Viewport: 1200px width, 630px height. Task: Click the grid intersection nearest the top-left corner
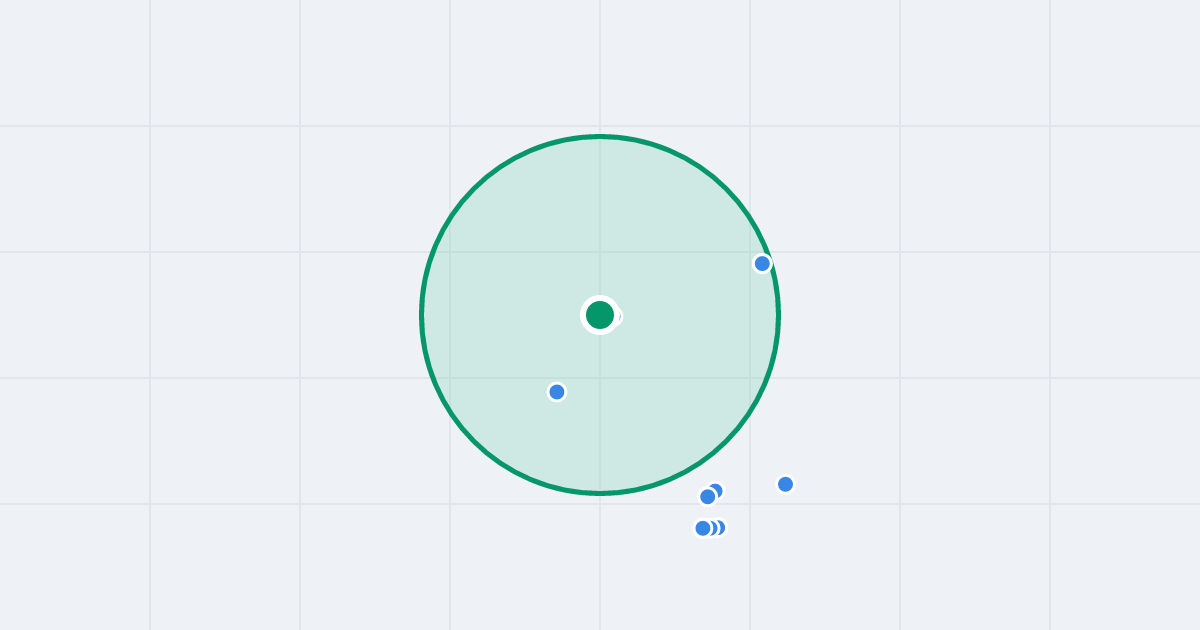pos(150,126)
